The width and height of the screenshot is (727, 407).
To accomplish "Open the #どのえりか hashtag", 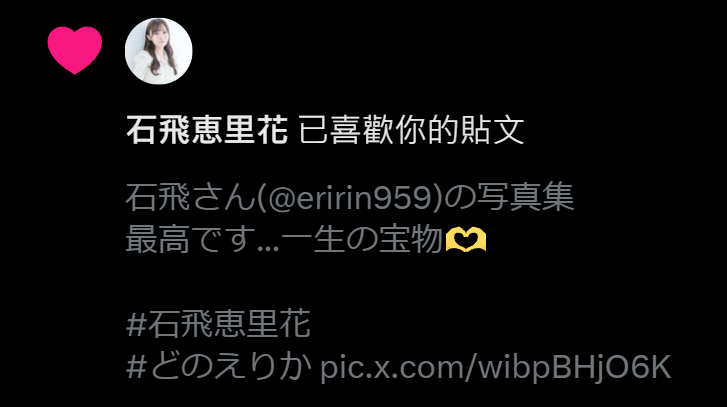I will pos(219,366).
